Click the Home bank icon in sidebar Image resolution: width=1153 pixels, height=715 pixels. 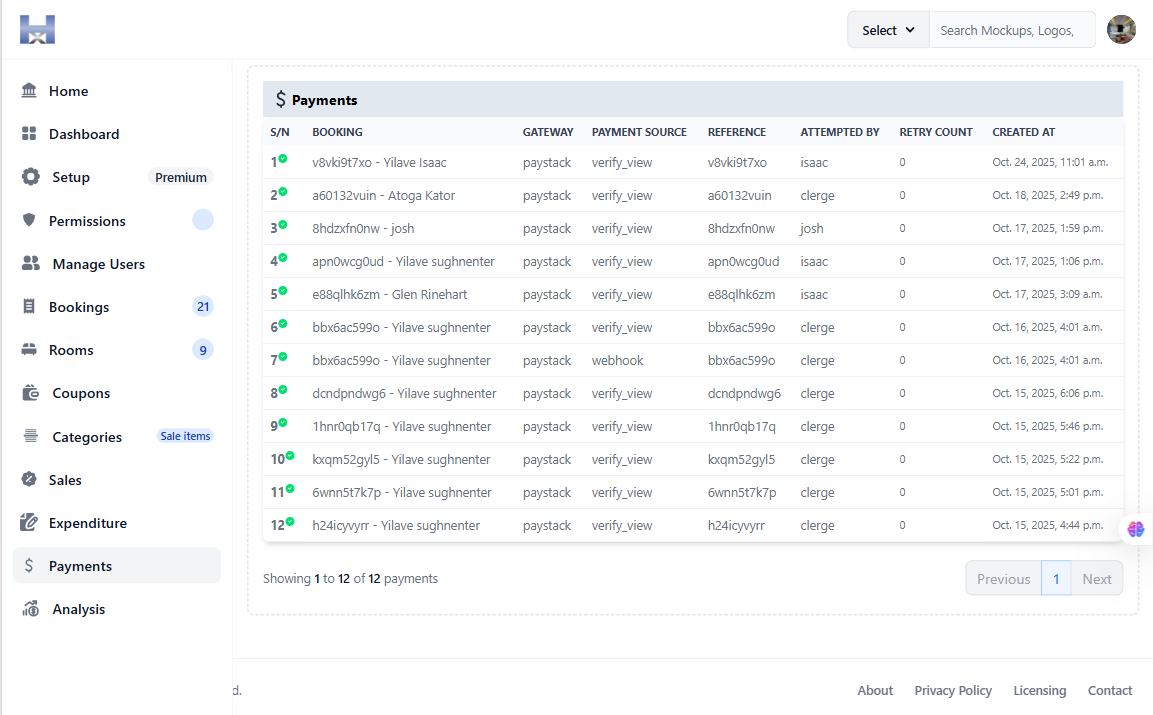tap(30, 91)
